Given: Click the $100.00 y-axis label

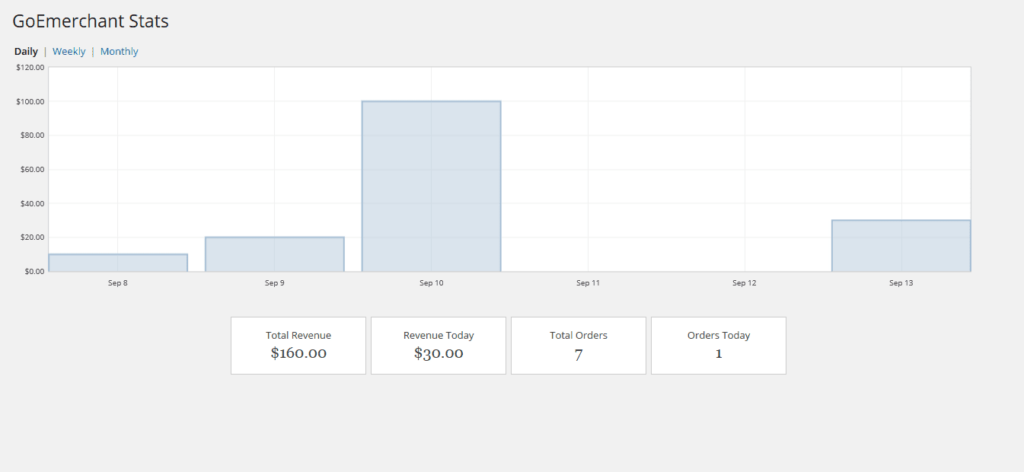Looking at the screenshot, I should 30,101.
